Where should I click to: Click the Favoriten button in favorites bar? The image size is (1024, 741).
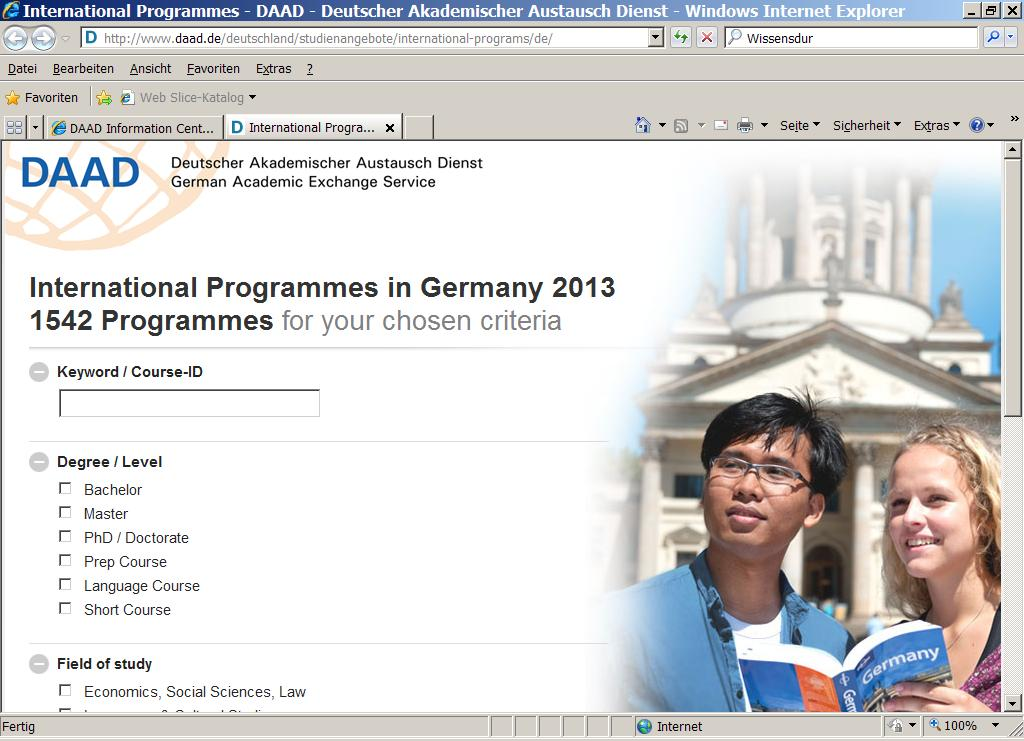(42, 98)
